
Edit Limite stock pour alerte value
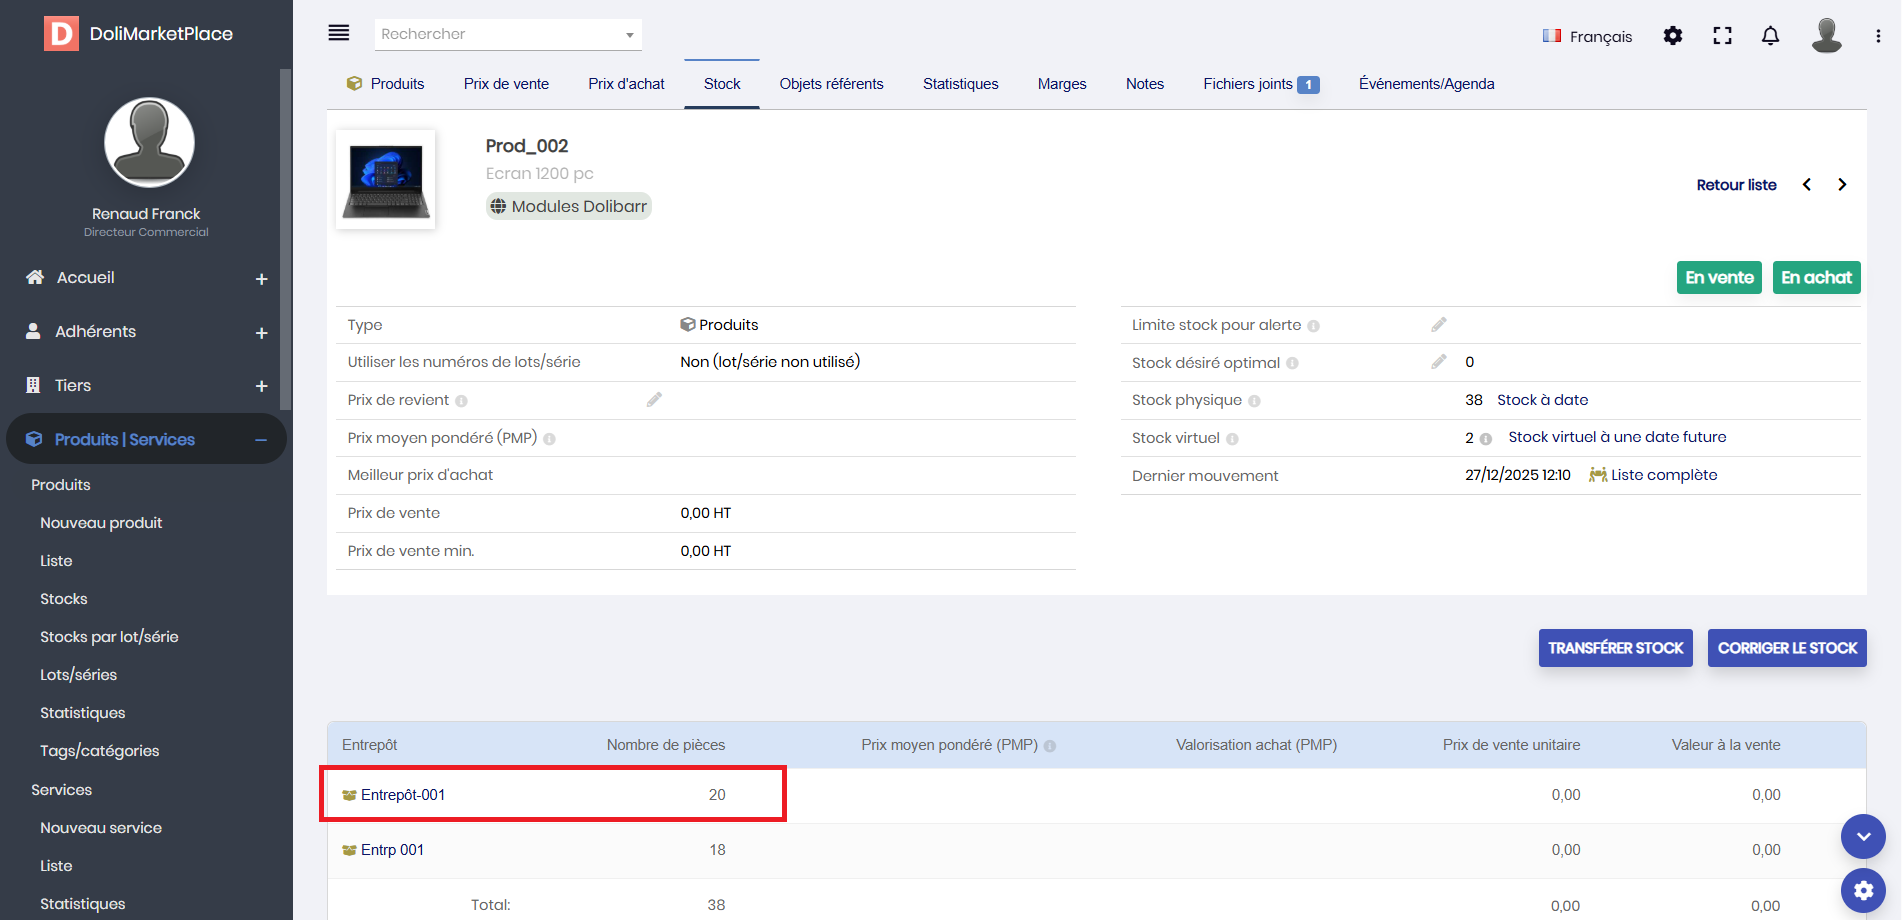[1438, 325]
